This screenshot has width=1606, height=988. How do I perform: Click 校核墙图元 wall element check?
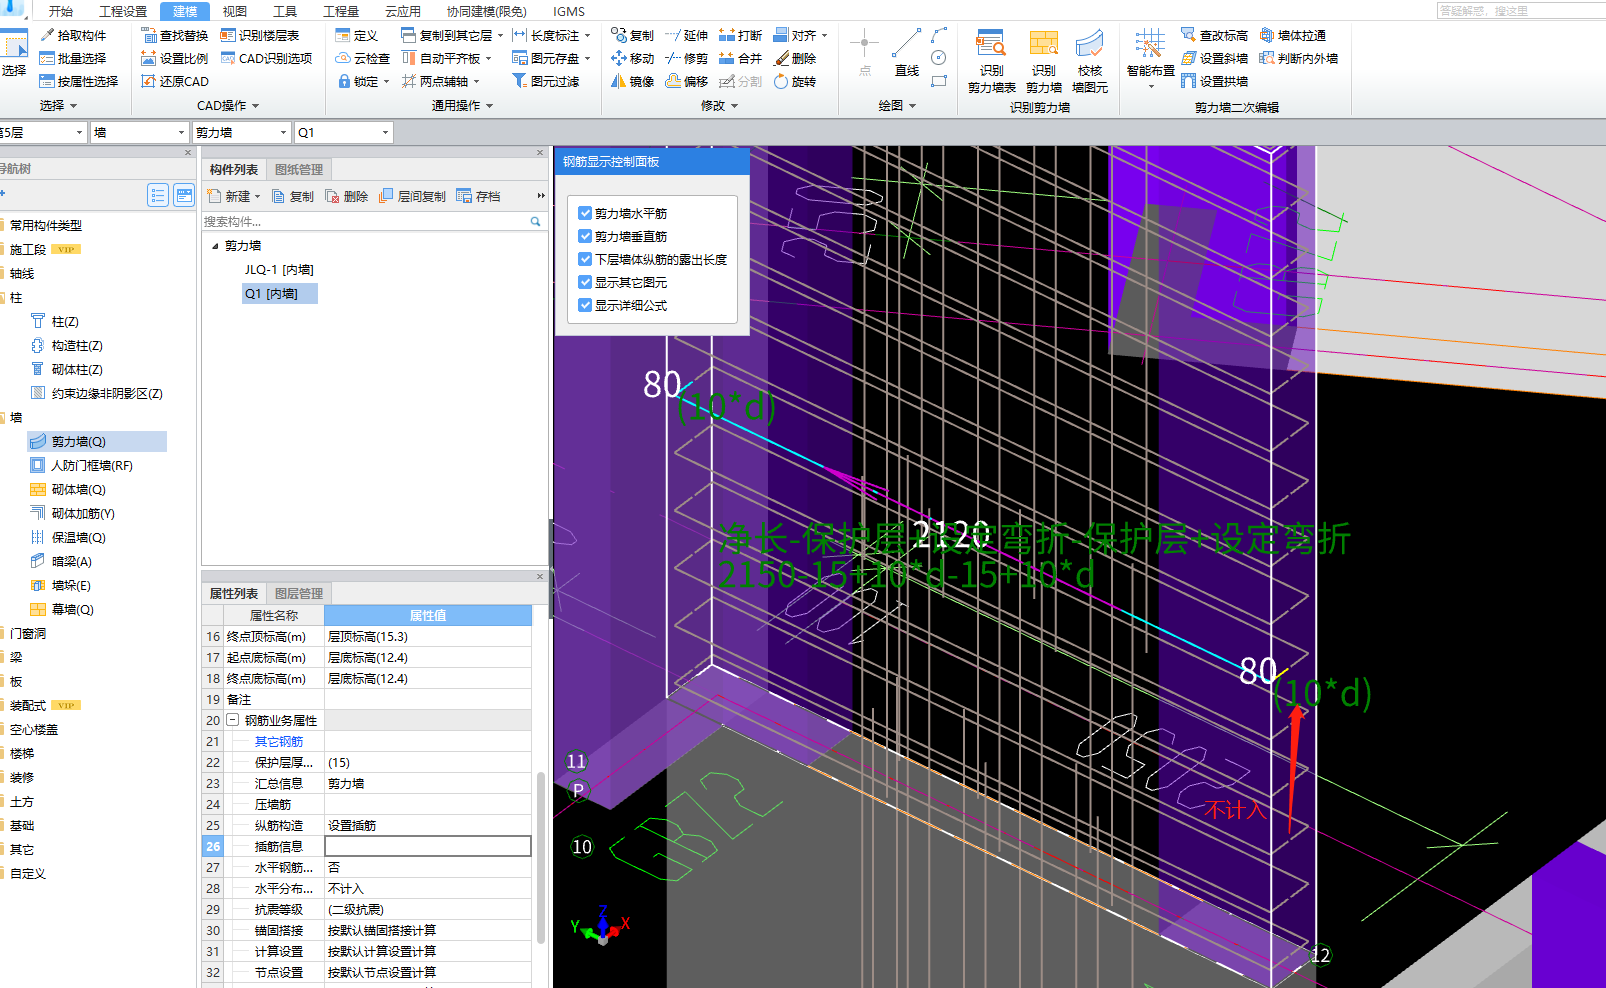[1089, 61]
